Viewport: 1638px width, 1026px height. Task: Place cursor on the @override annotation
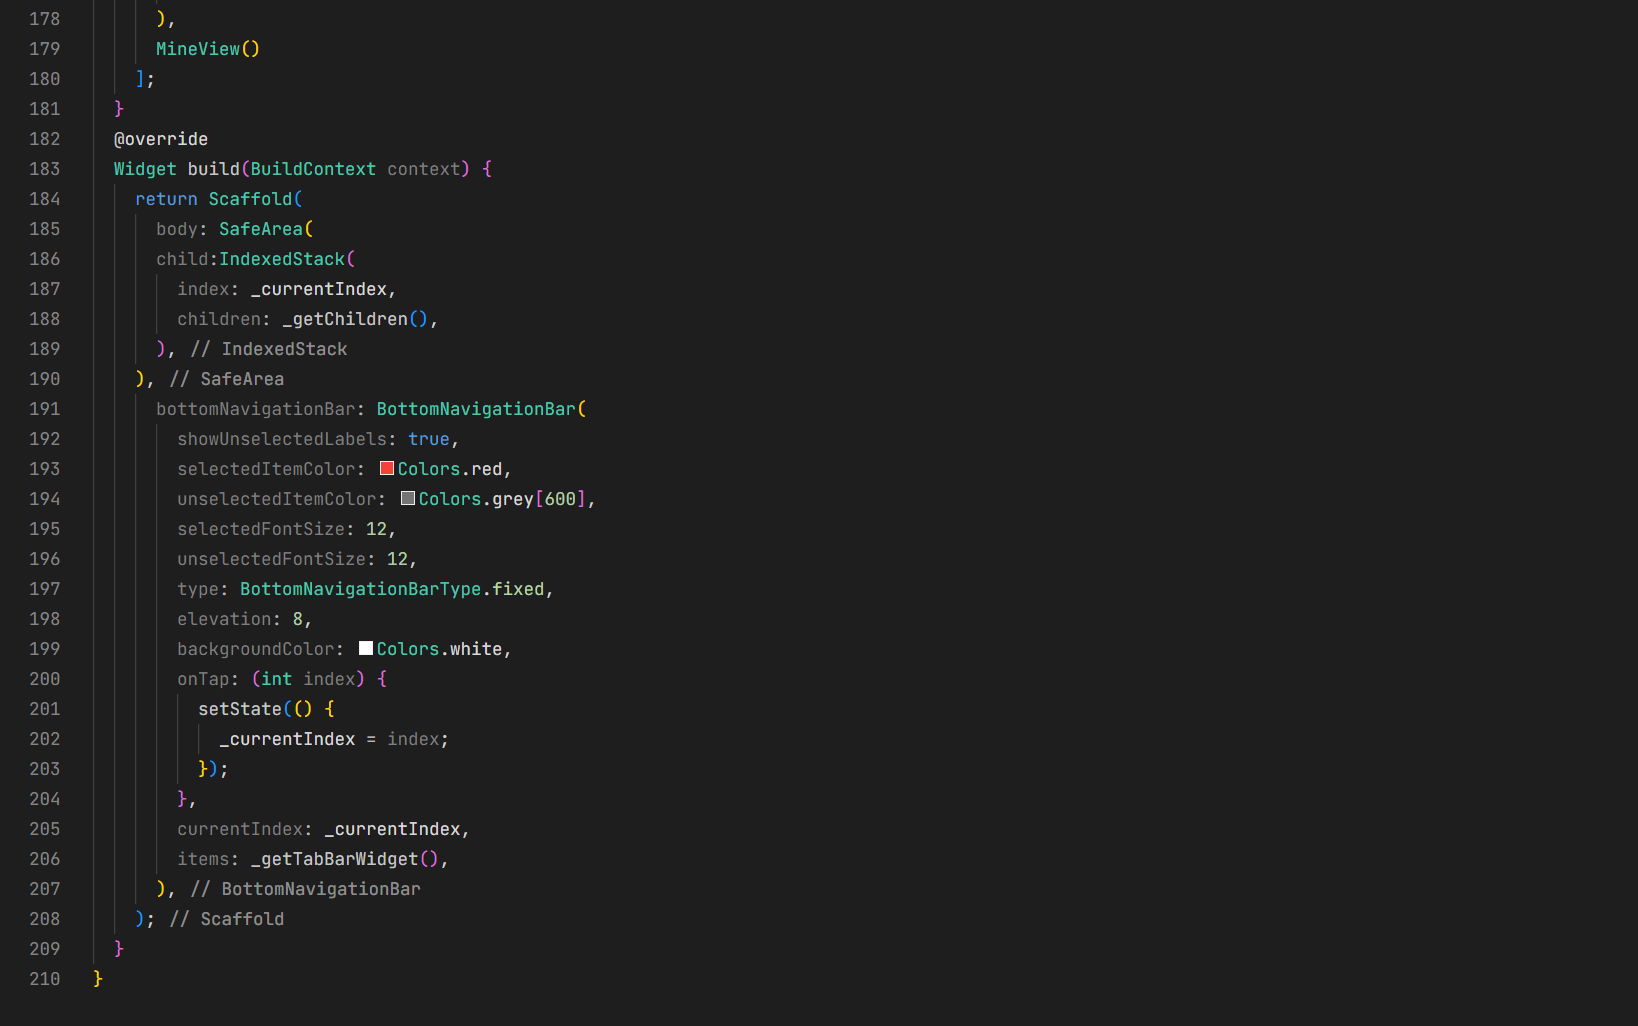coord(161,139)
